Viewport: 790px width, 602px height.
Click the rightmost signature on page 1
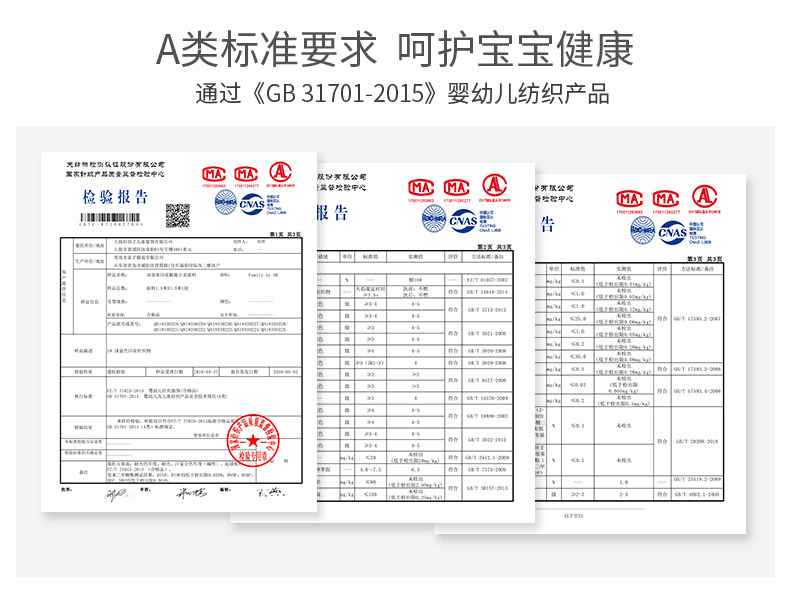(x=270, y=492)
